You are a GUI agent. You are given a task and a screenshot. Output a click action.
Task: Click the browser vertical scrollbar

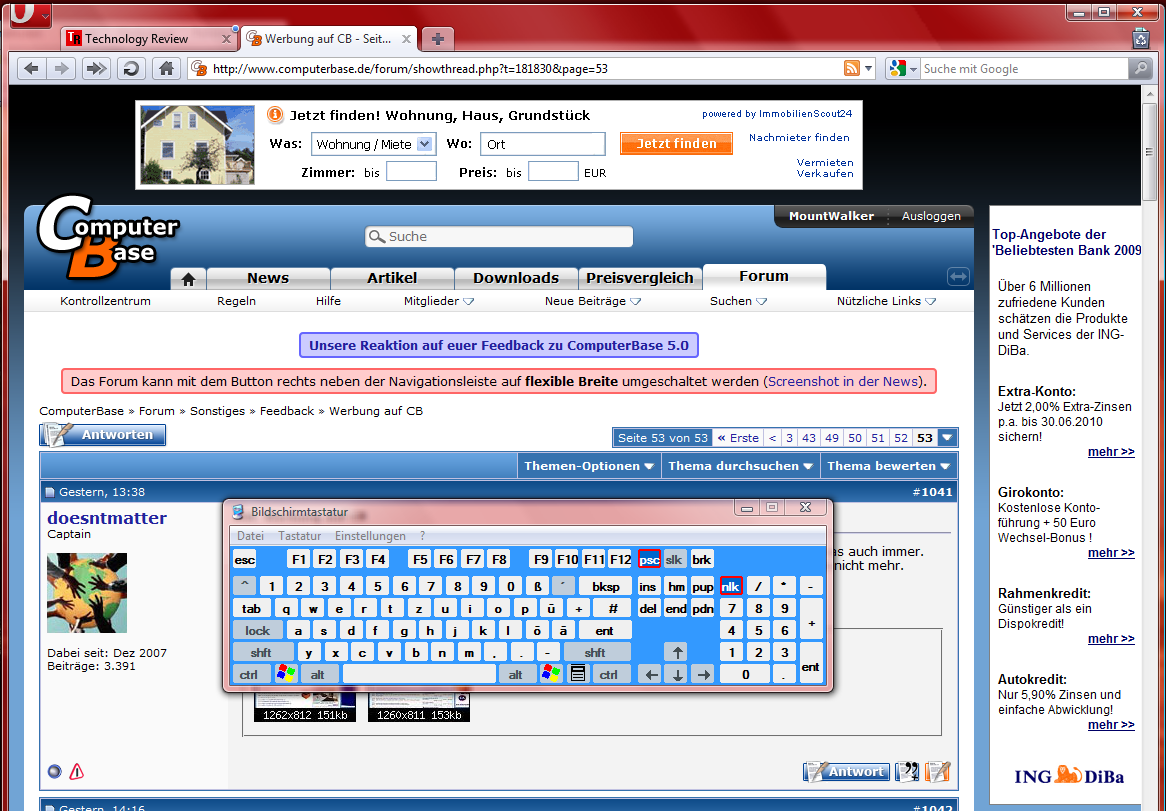click(1150, 153)
